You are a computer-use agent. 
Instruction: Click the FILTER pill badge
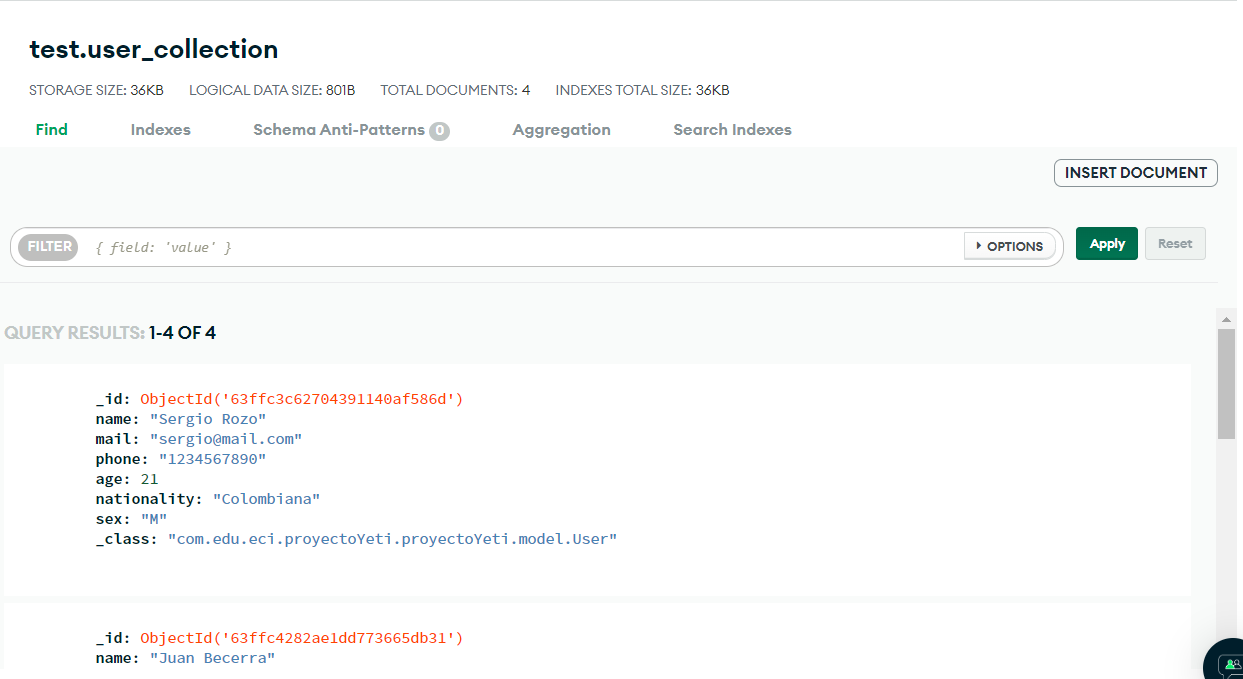click(x=47, y=246)
